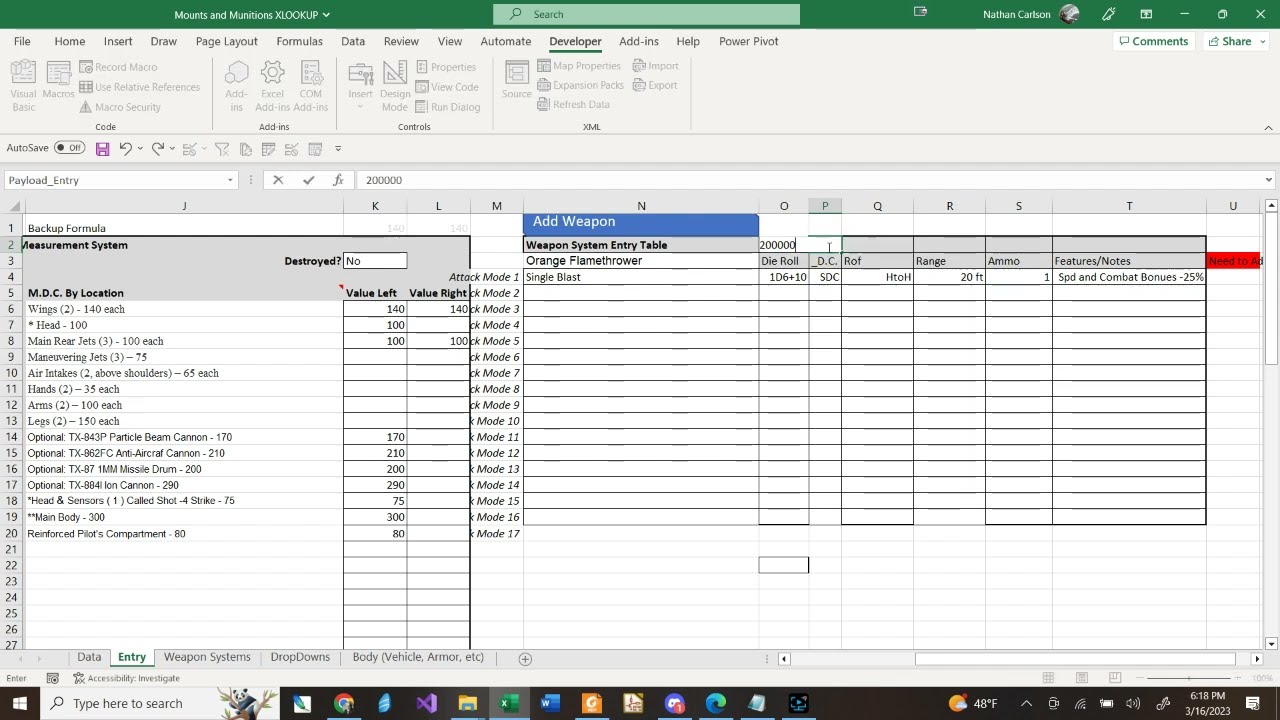The width and height of the screenshot is (1280, 720).
Task: Open COM Add-ins dialog
Action: coord(310,86)
